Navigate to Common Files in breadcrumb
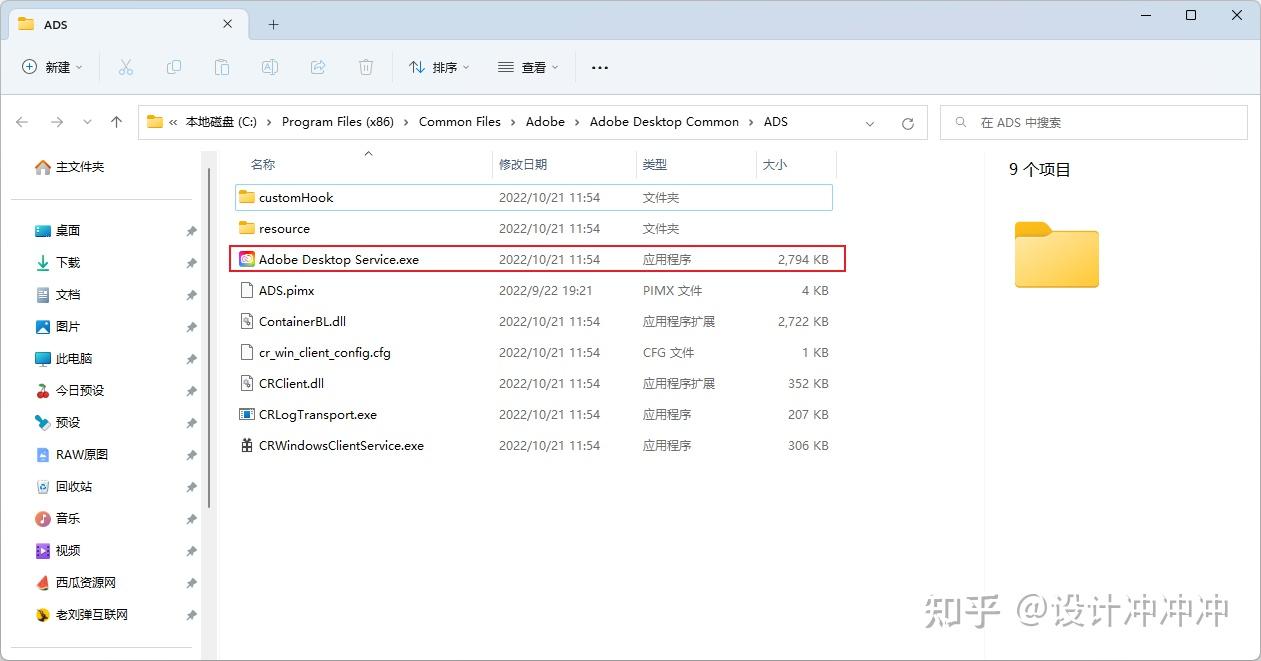The height and width of the screenshot is (661, 1261). tap(459, 122)
